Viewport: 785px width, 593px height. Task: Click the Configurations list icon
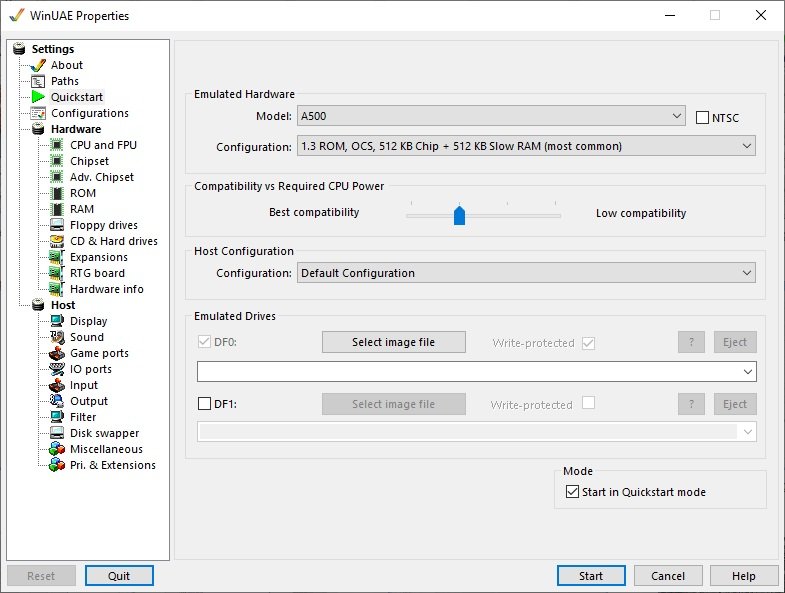[38, 113]
